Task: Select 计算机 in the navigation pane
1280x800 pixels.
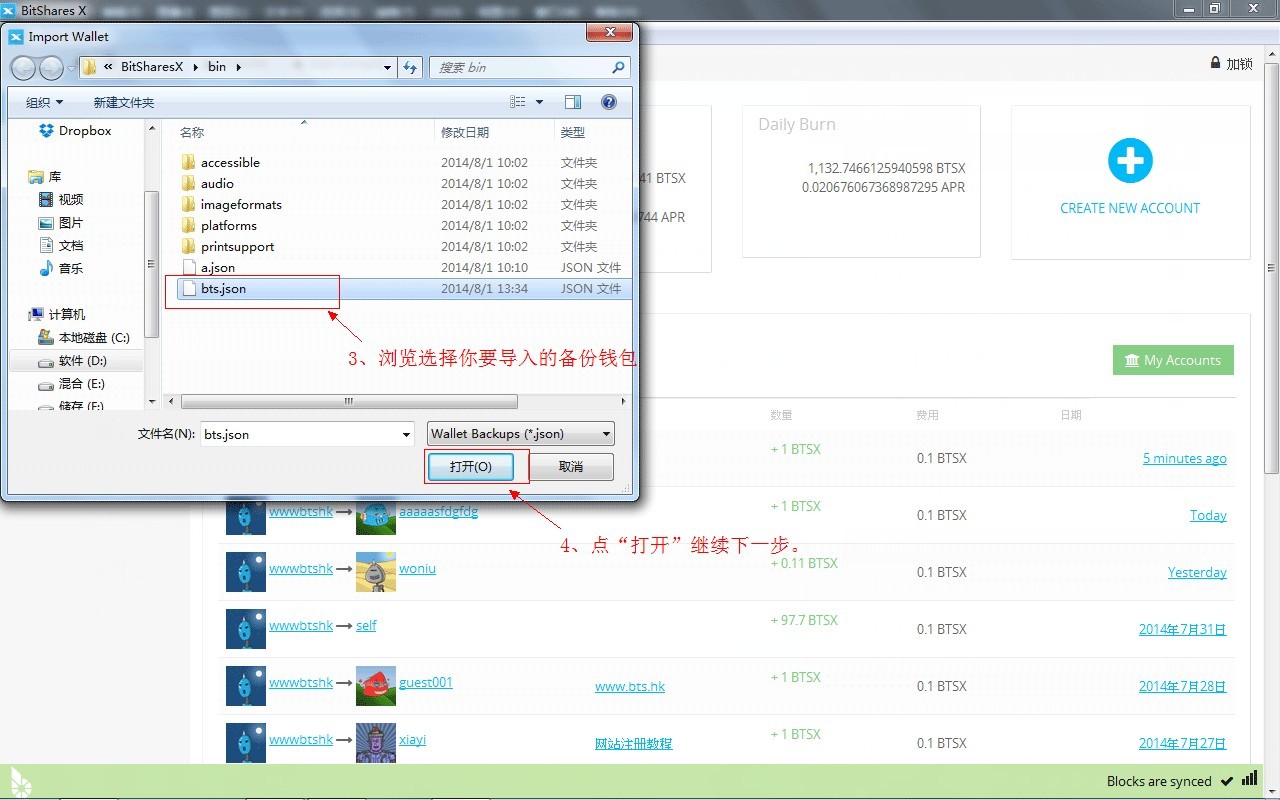Action: click(57, 315)
